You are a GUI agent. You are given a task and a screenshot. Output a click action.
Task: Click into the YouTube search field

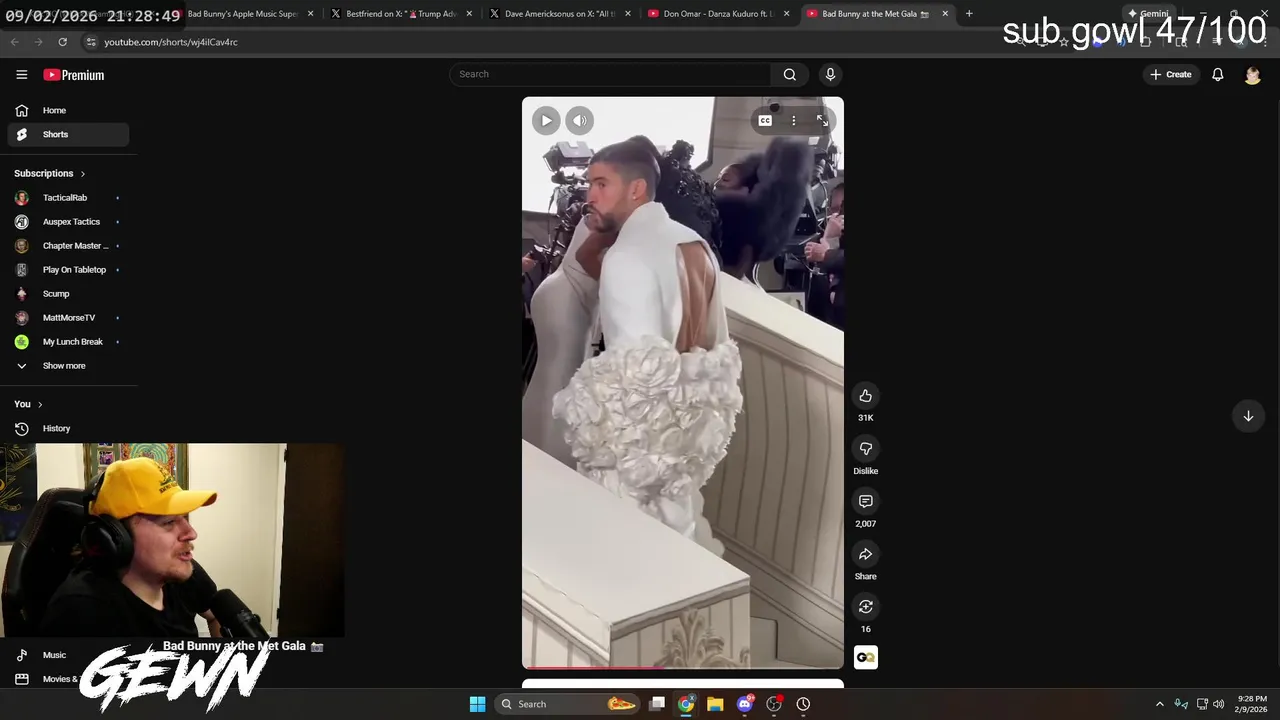(610, 74)
